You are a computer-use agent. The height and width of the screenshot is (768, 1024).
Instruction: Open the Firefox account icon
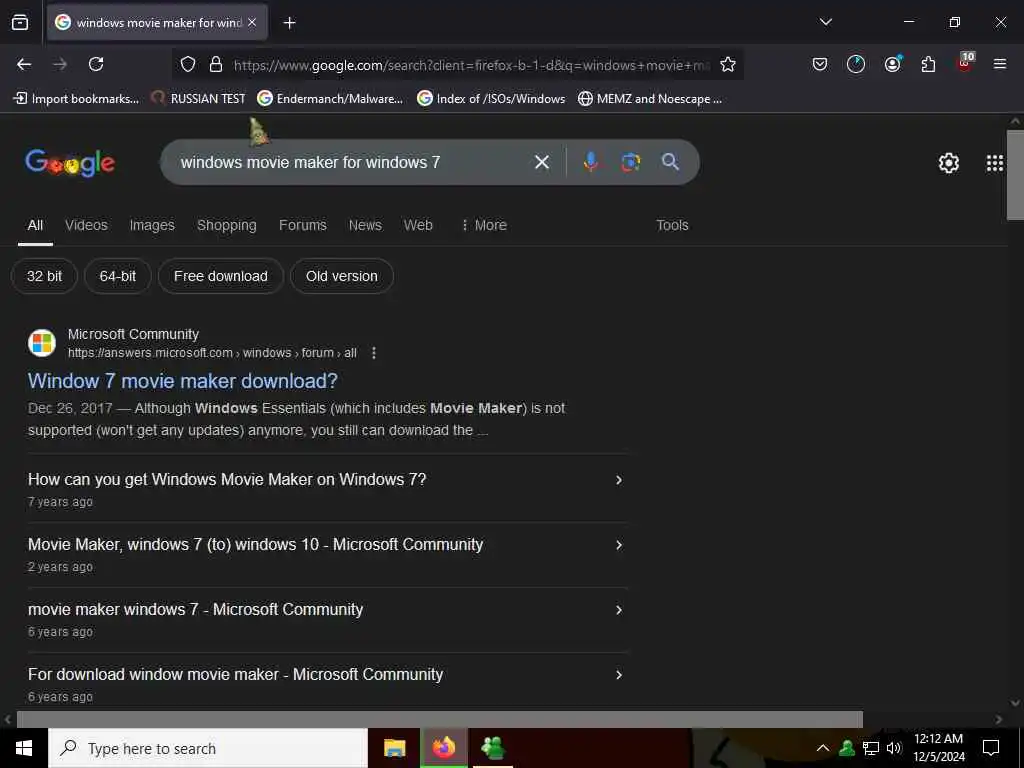[x=892, y=64]
